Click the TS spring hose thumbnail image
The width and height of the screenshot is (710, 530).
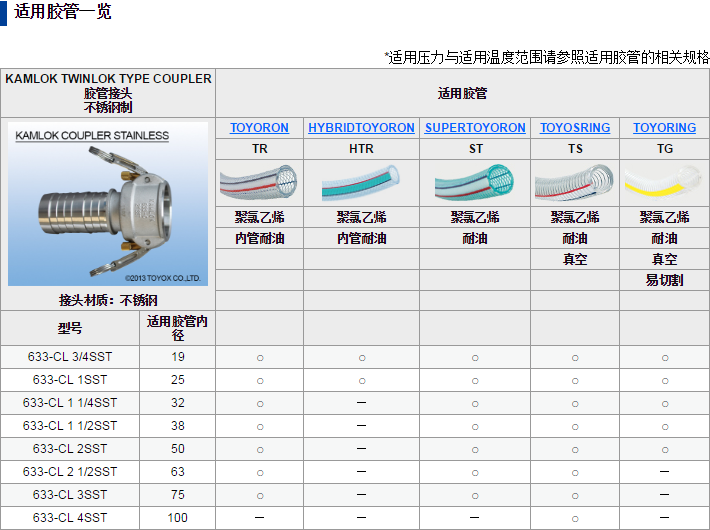575,183
